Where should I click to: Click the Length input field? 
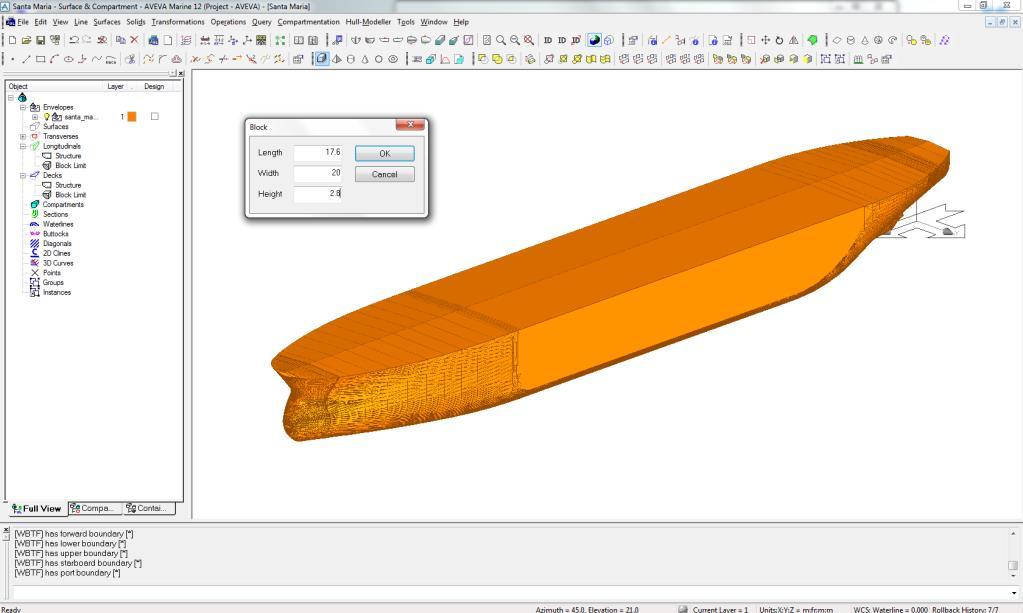(318, 153)
